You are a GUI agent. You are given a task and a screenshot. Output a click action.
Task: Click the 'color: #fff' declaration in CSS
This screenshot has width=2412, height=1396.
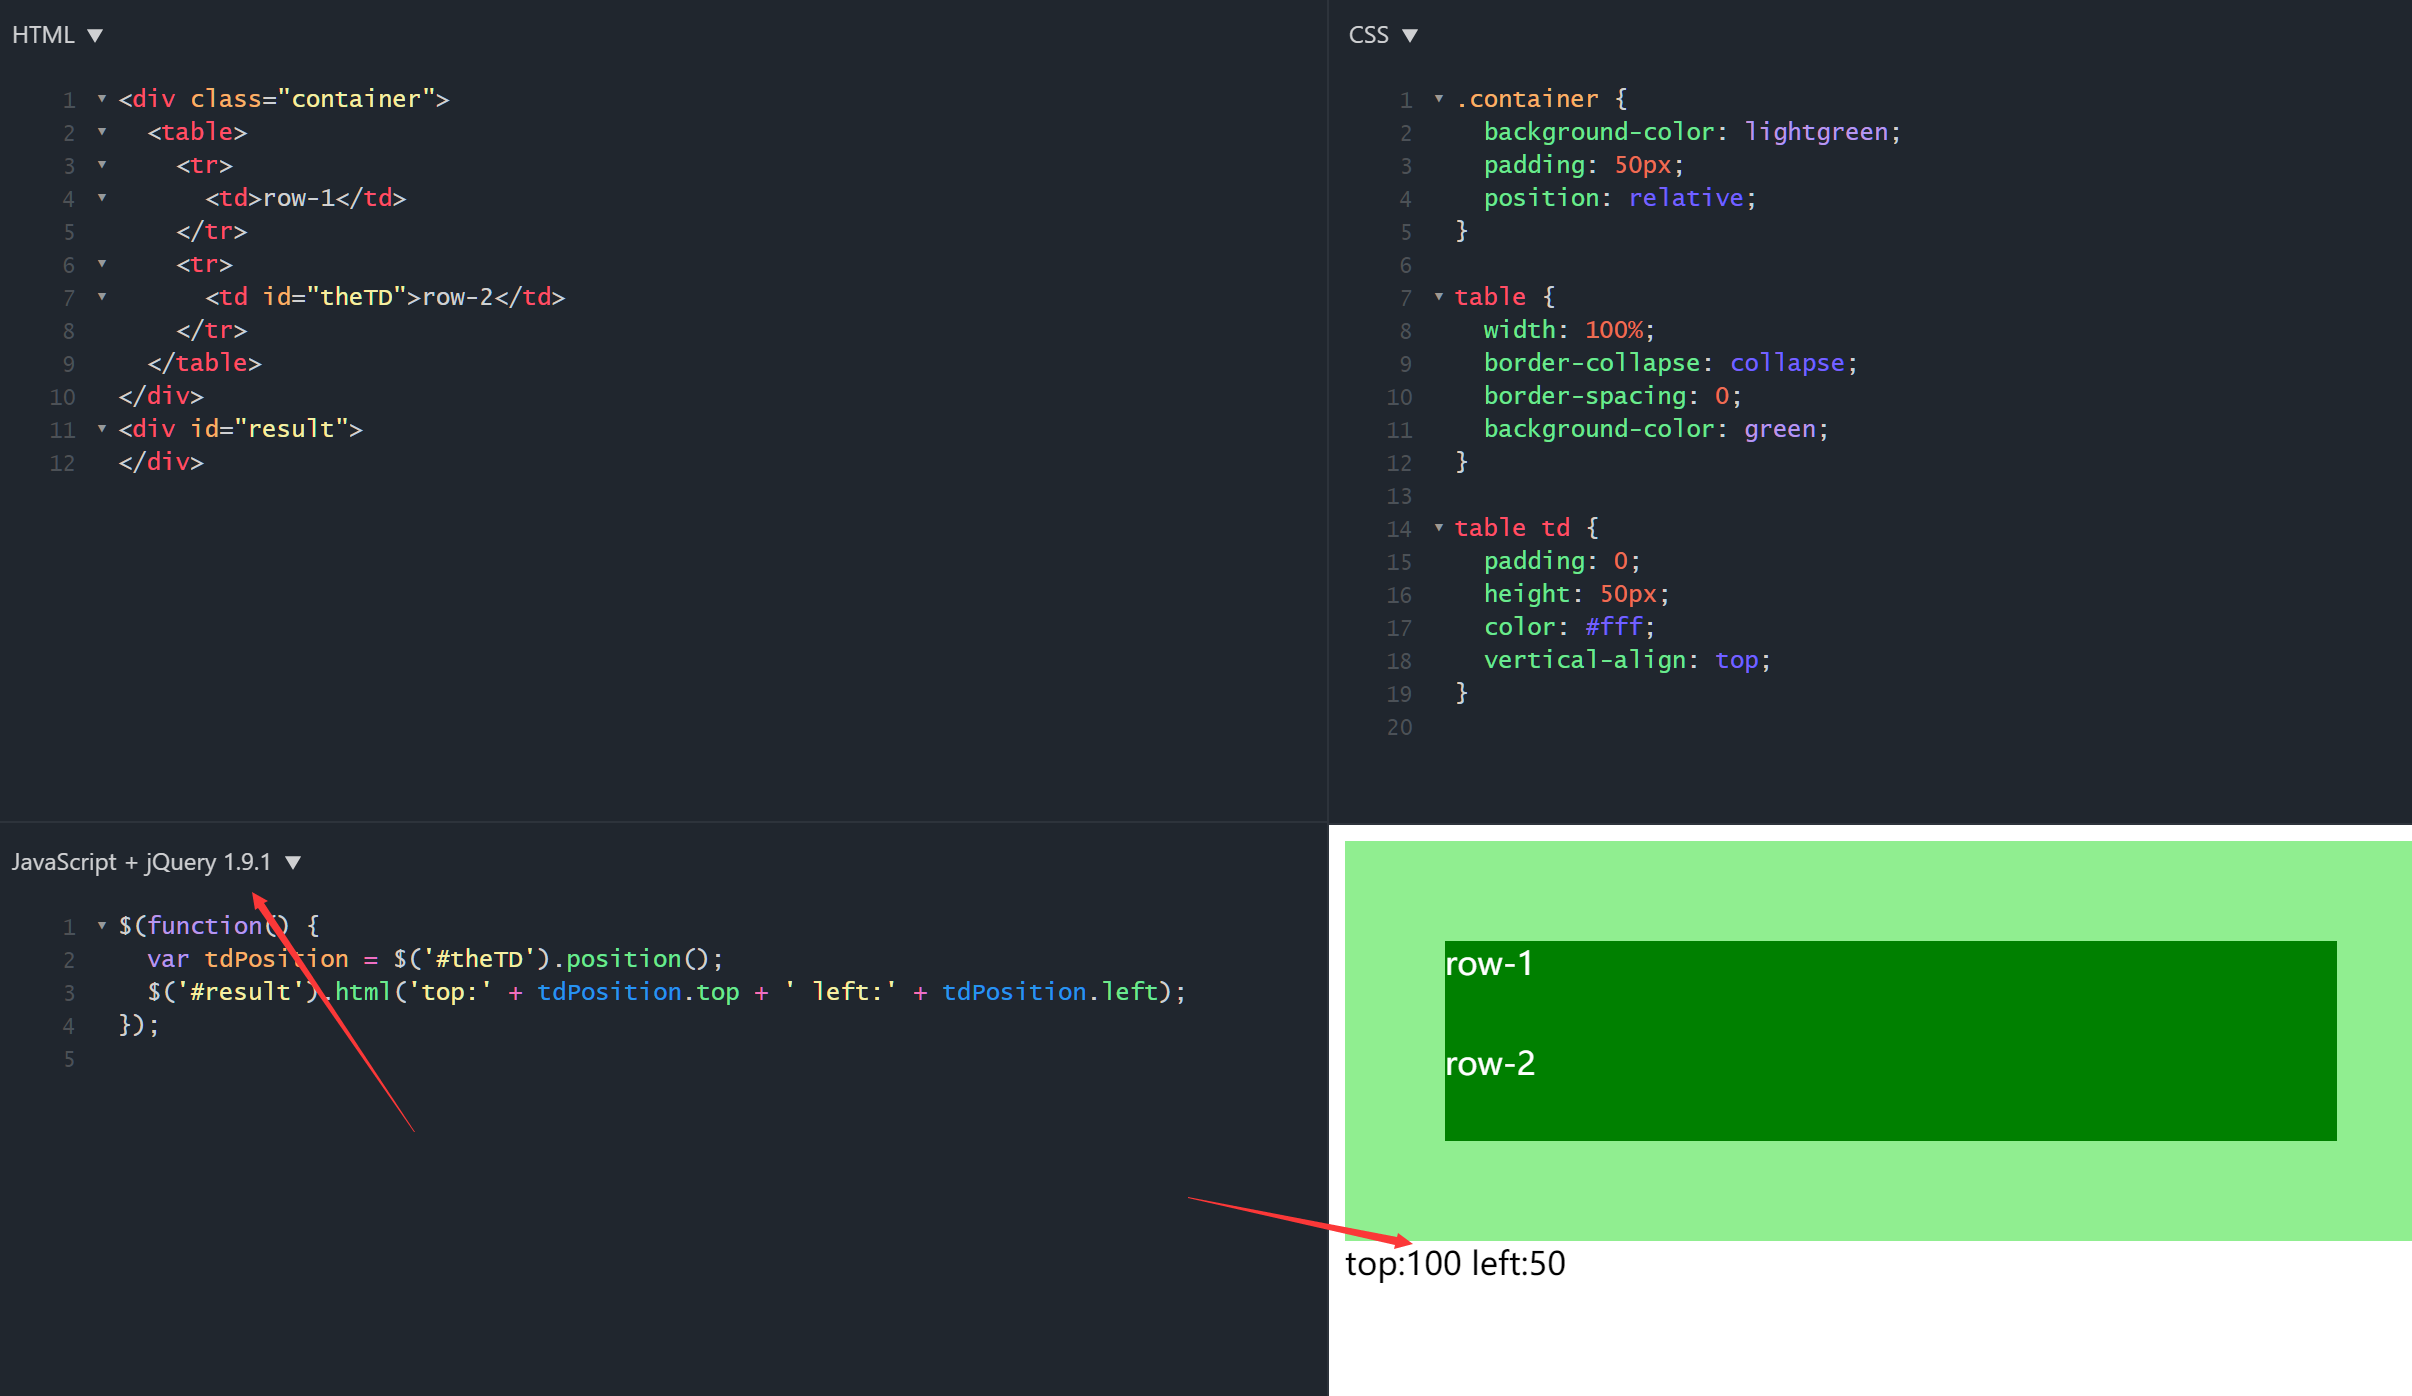click(1569, 626)
